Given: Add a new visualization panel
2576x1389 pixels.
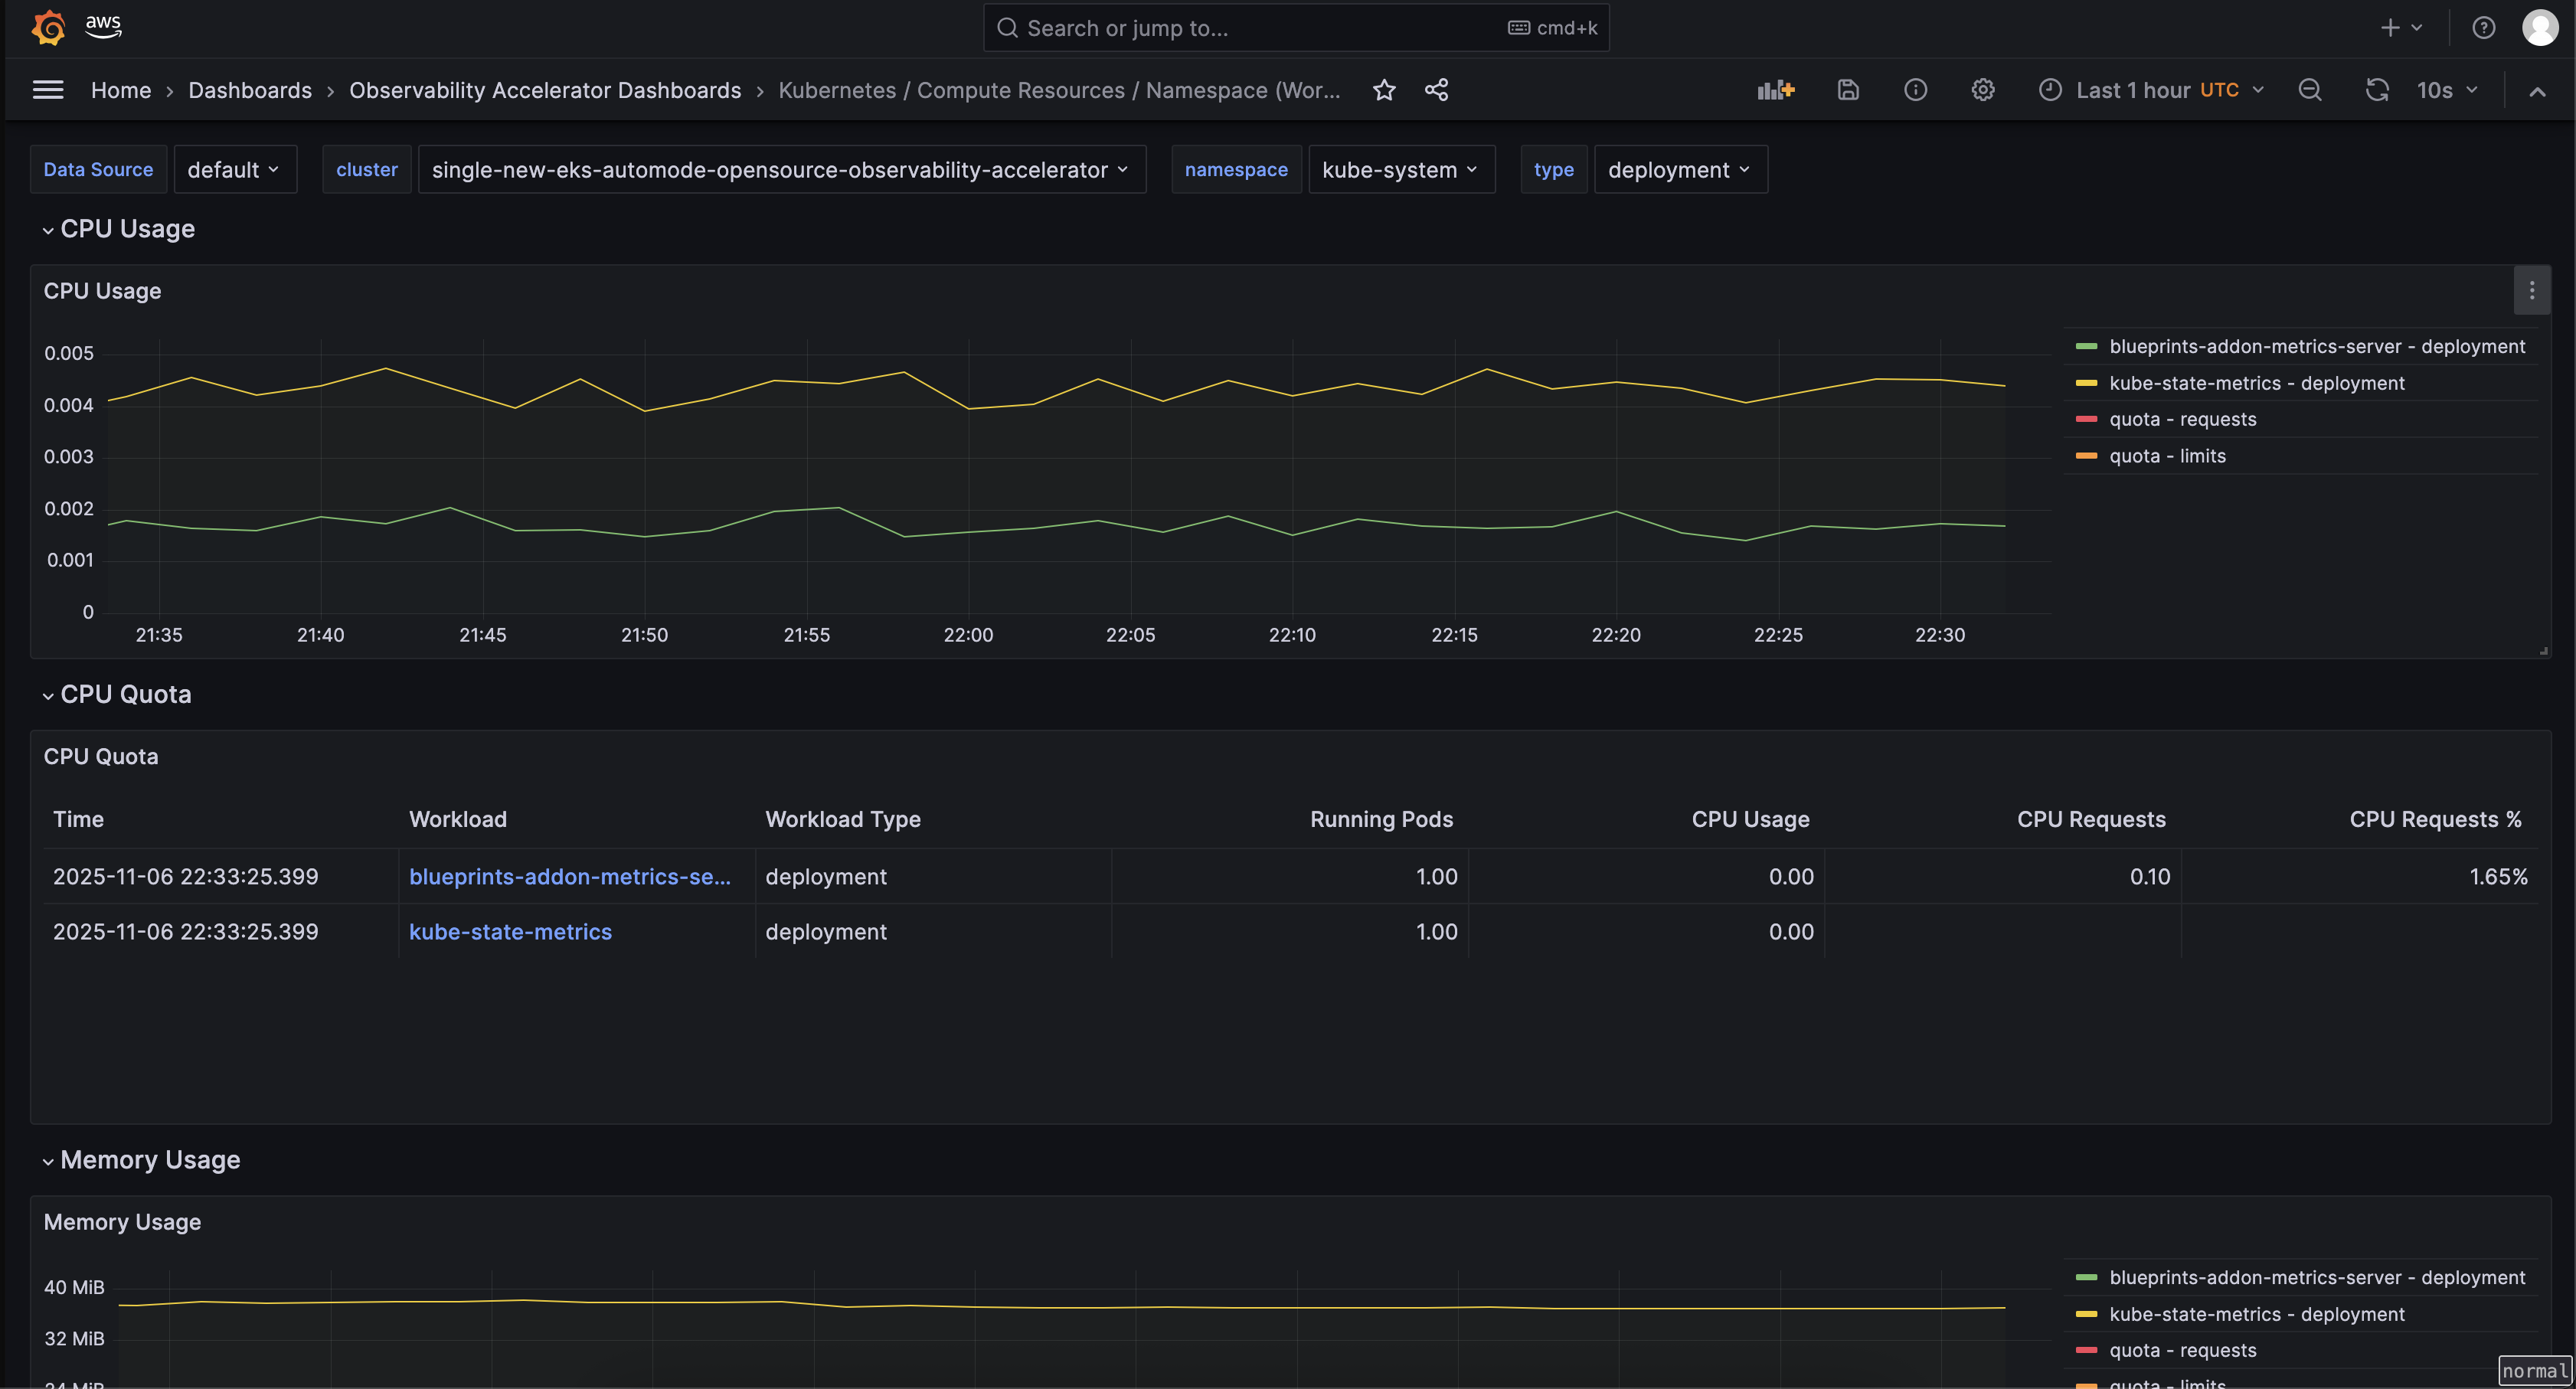Looking at the screenshot, I should pos(1775,89).
